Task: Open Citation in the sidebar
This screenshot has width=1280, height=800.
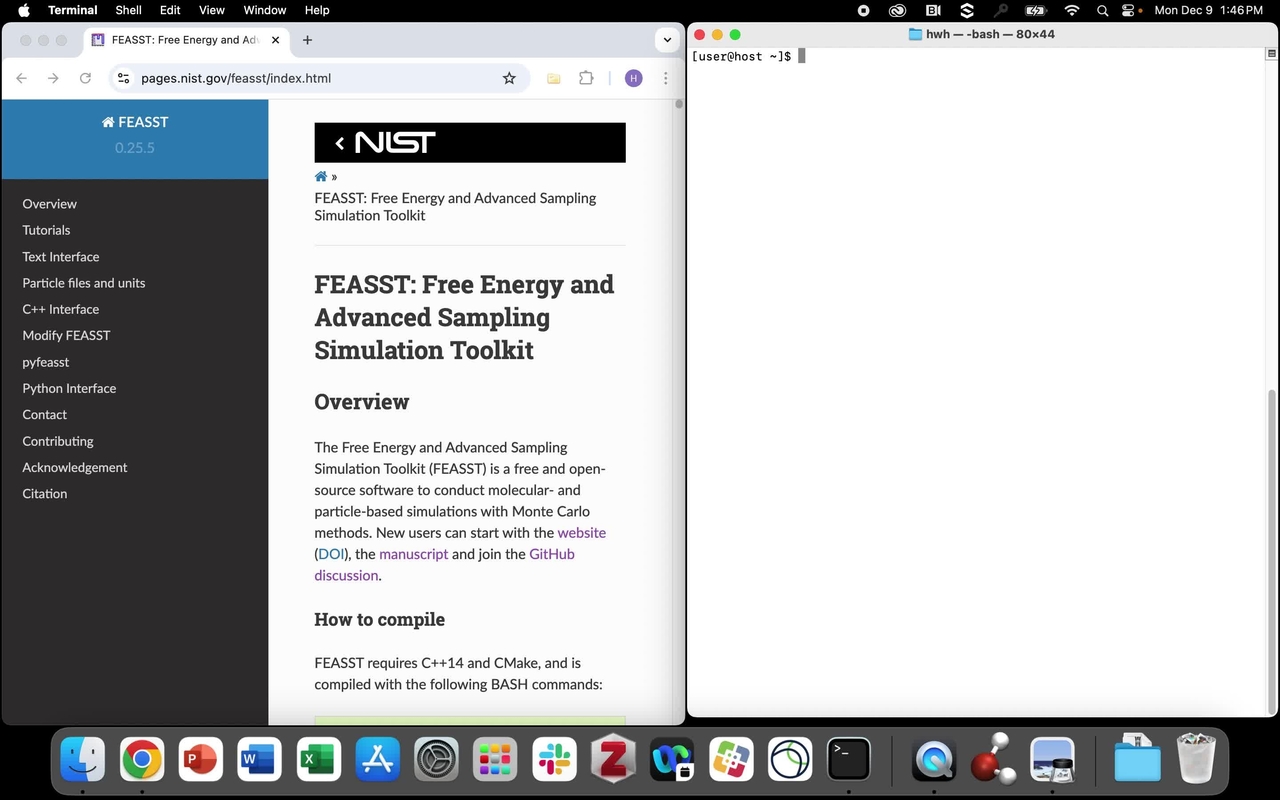Action: pyautogui.click(x=45, y=494)
